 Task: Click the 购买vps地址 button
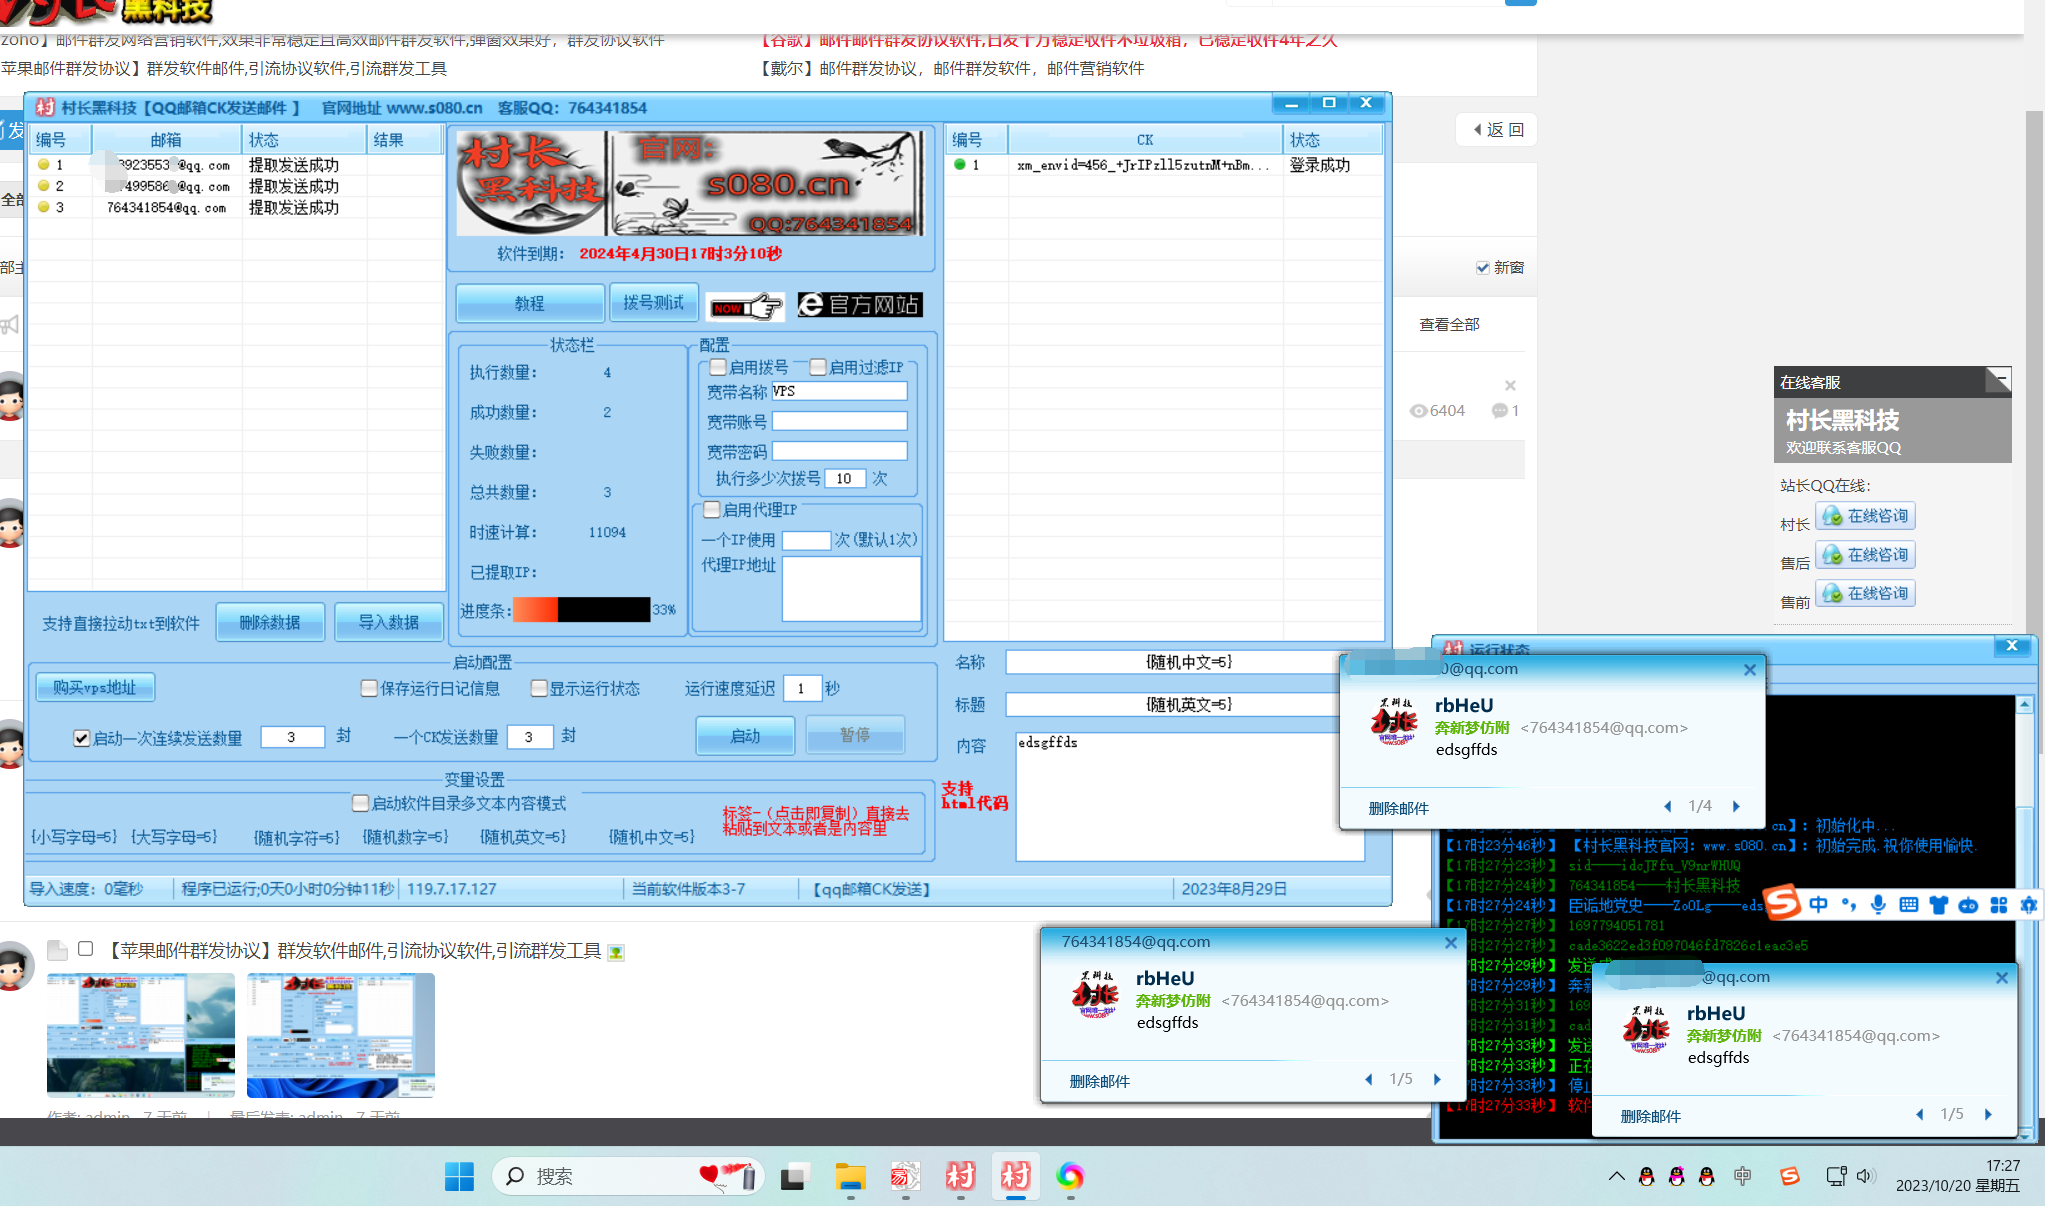95,687
